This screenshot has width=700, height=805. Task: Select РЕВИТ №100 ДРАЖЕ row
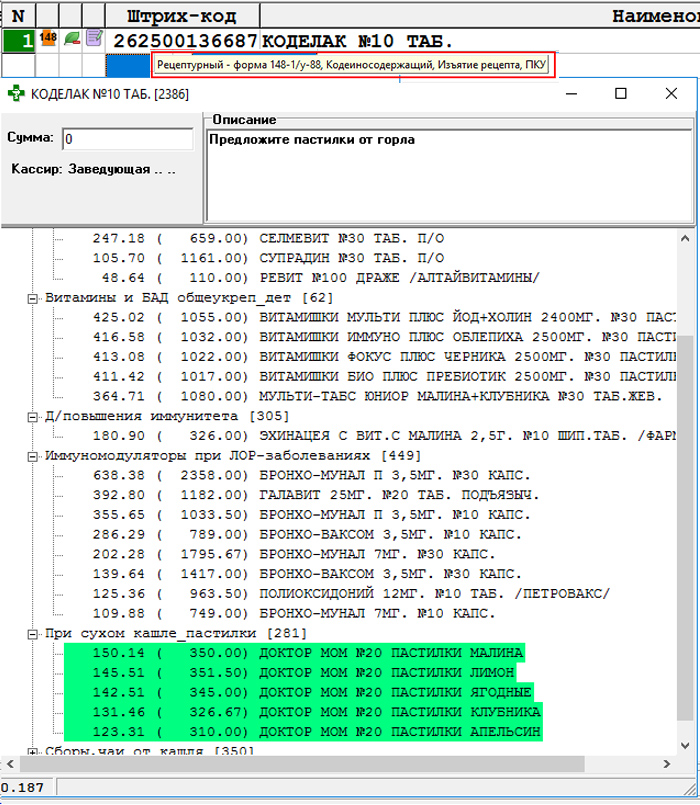(316, 278)
